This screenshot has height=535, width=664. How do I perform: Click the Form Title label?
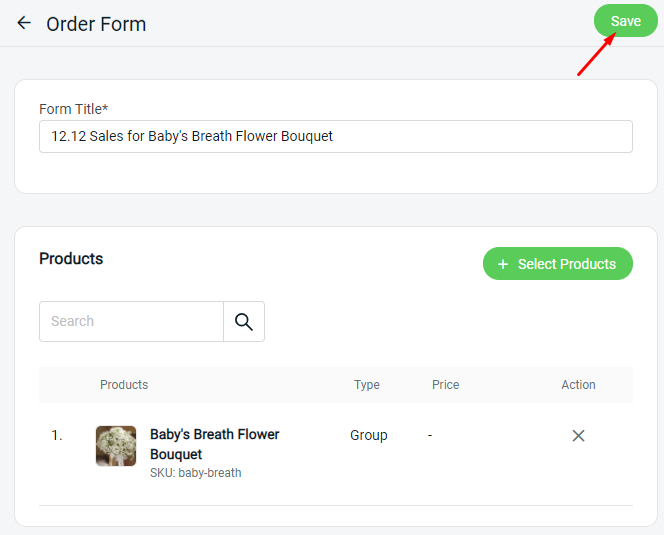73,108
